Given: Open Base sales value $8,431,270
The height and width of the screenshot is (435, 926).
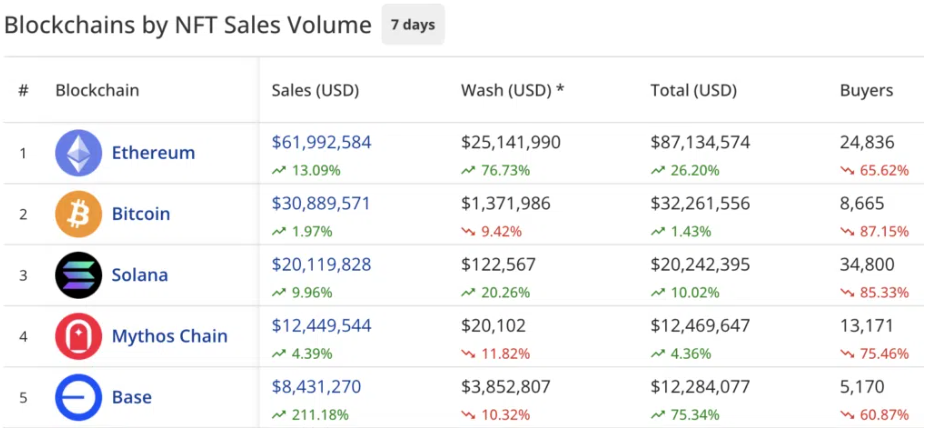Looking at the screenshot, I should [316, 387].
